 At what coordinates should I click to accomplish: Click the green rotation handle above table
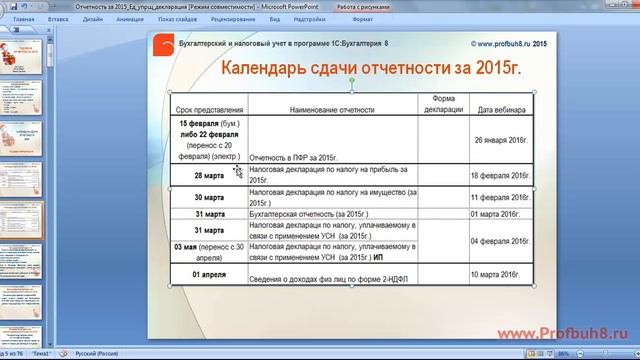352,81
